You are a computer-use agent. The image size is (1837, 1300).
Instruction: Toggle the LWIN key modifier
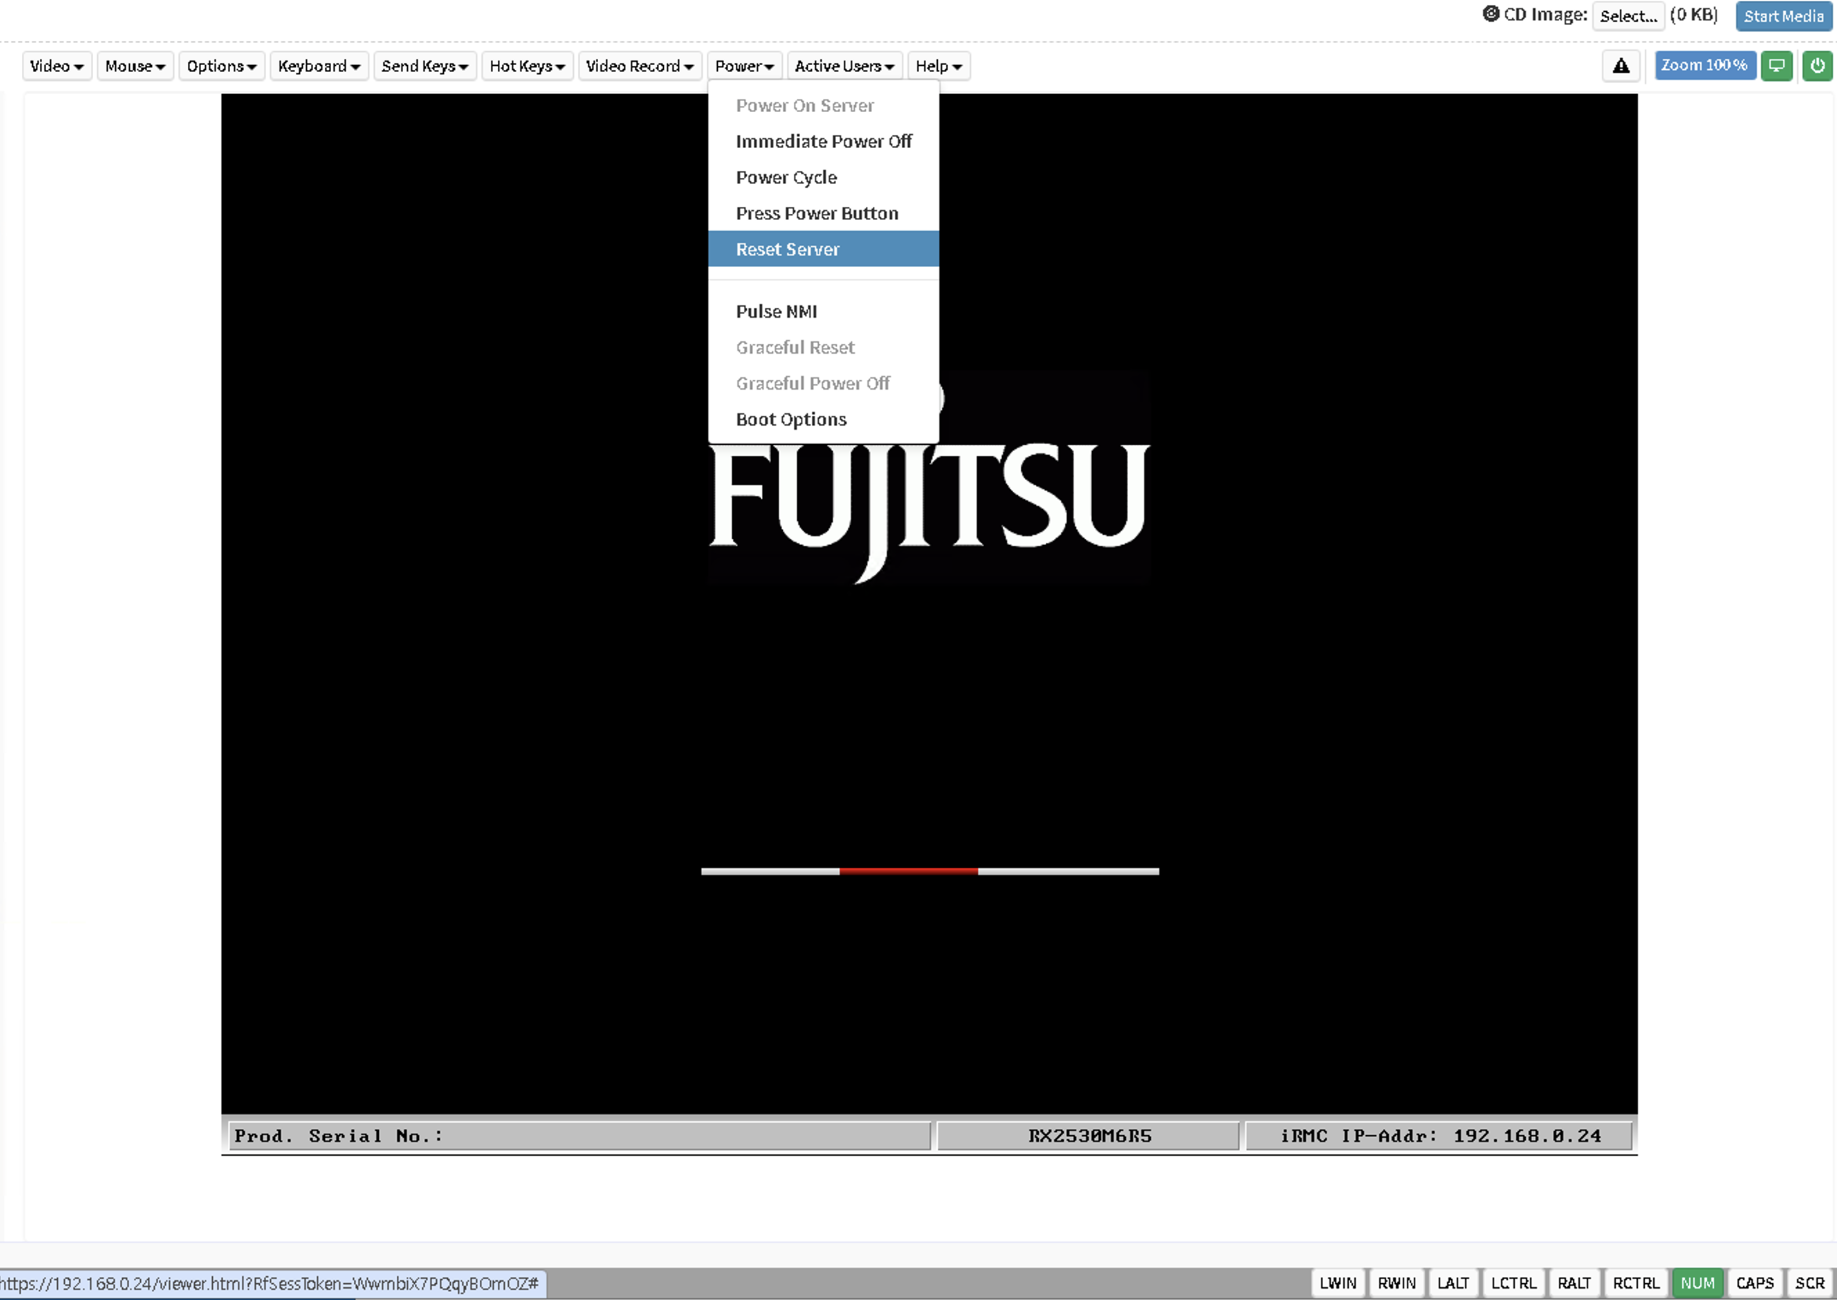(x=1338, y=1283)
